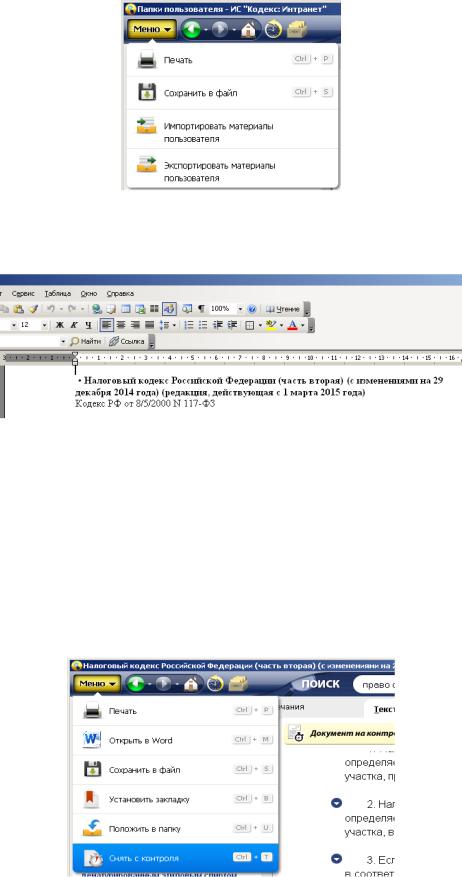Open the Borders dropdown arrow in Word
462x877 pixels.
tap(260, 325)
